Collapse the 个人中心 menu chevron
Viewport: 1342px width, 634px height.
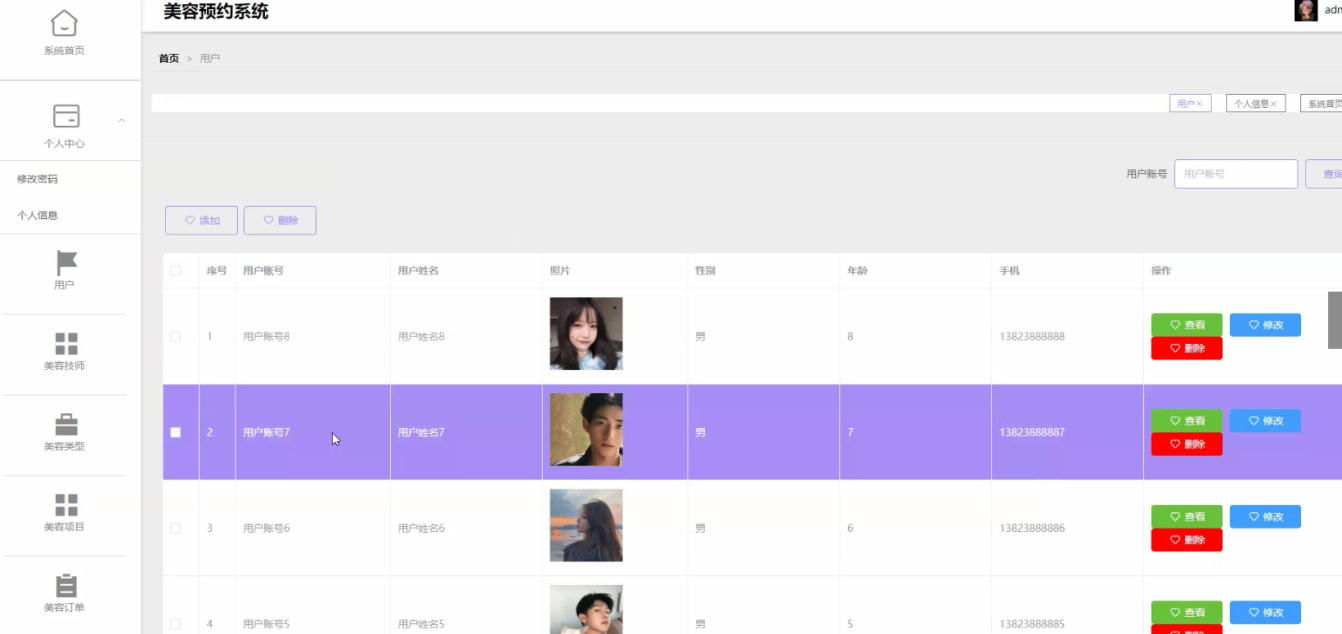(122, 121)
